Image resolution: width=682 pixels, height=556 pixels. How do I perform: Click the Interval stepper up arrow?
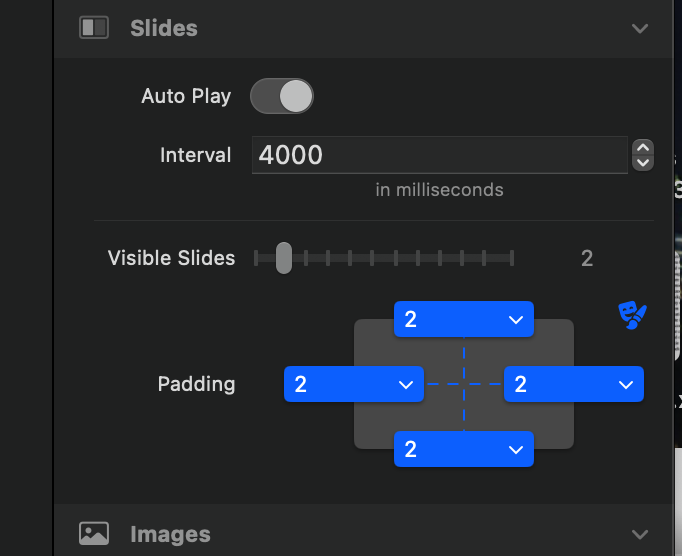point(643,147)
